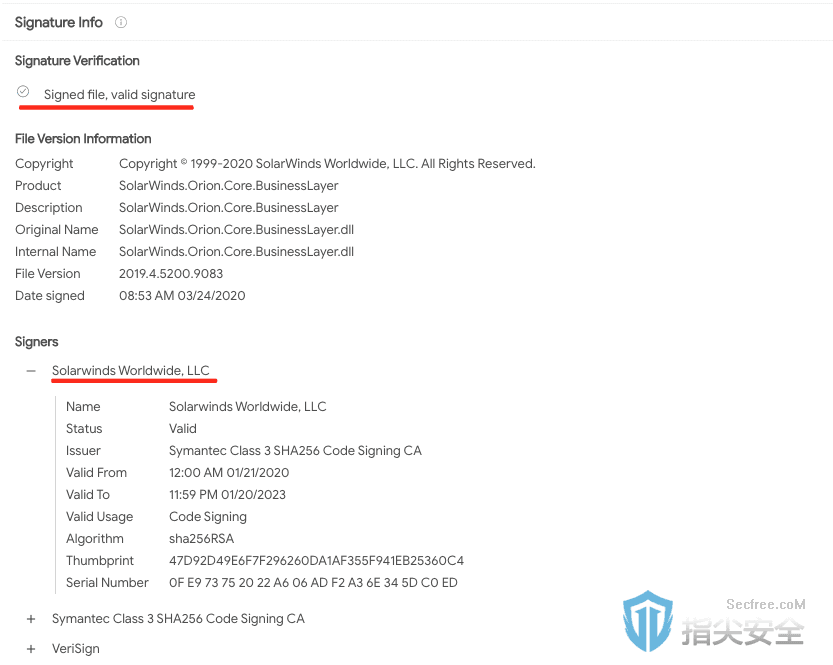
Task: Click the Original Name field label
Action: pyautogui.click(x=57, y=229)
